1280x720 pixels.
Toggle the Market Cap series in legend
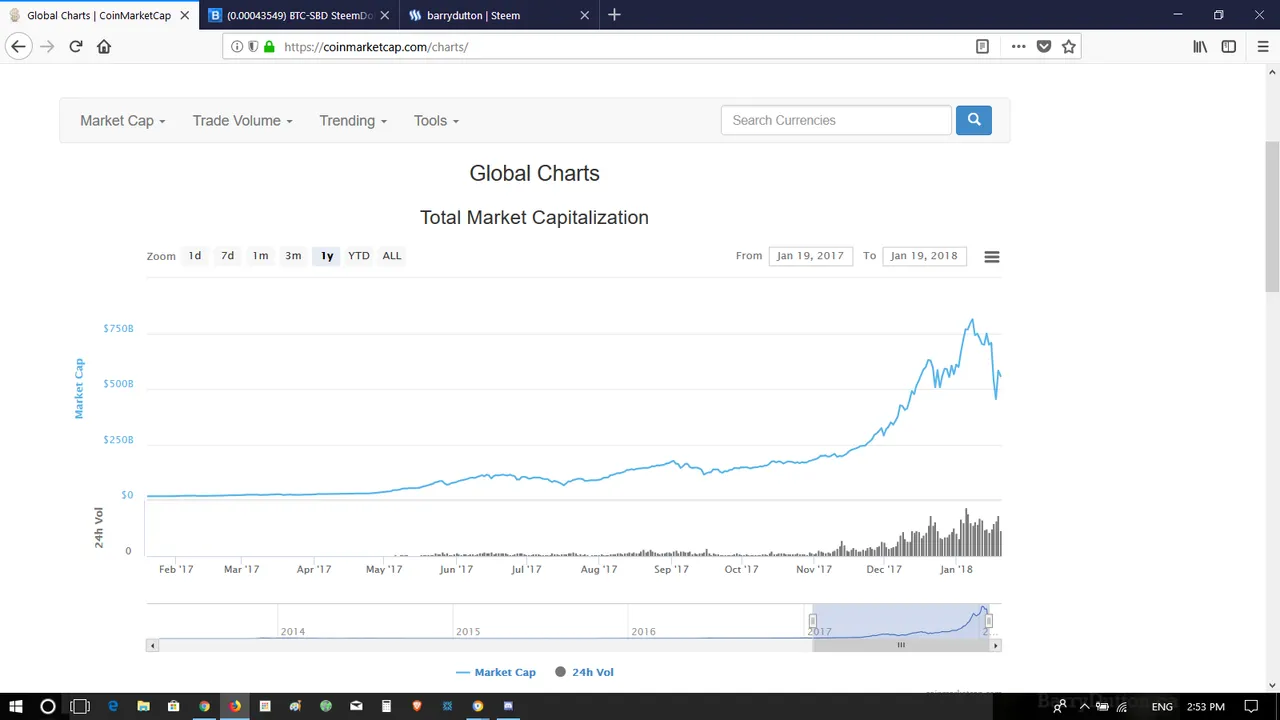coord(496,672)
